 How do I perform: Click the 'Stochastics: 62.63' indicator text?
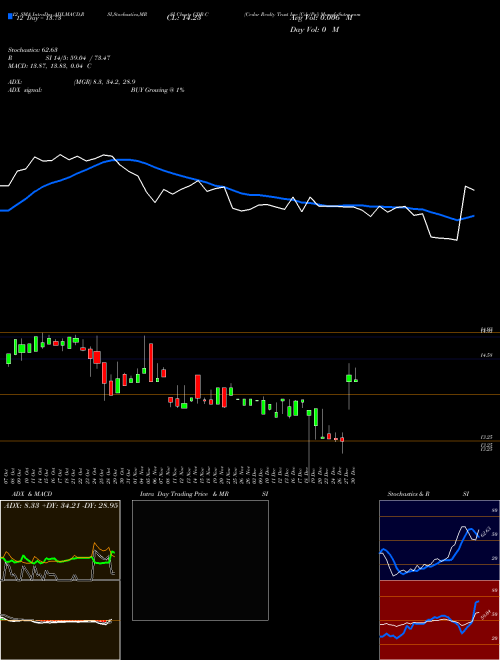point(32,51)
